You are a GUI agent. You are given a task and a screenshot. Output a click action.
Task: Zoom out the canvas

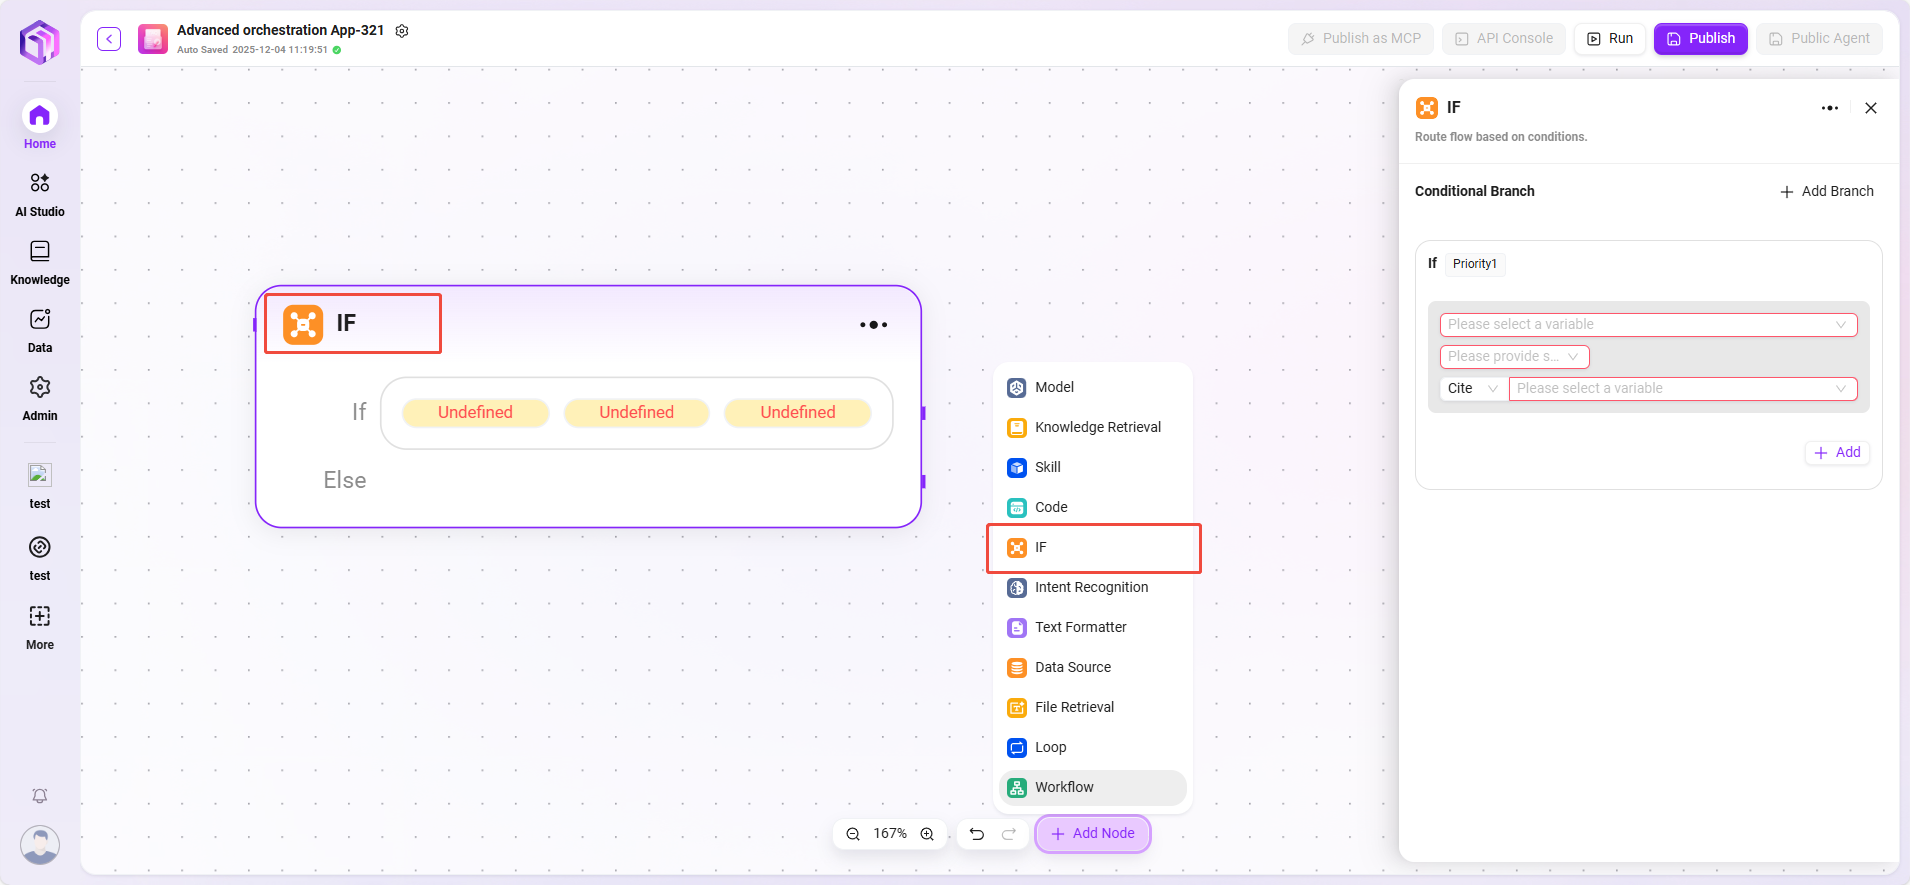[x=853, y=834]
